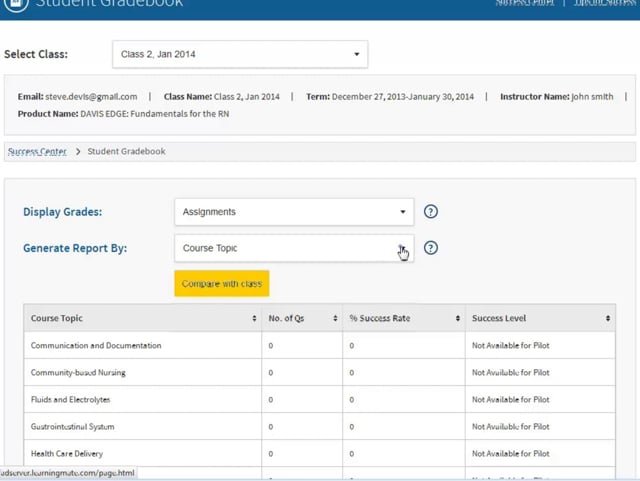Click Not Available for Pilot in Fluids row
This screenshot has width=640, height=481.
[x=511, y=399]
